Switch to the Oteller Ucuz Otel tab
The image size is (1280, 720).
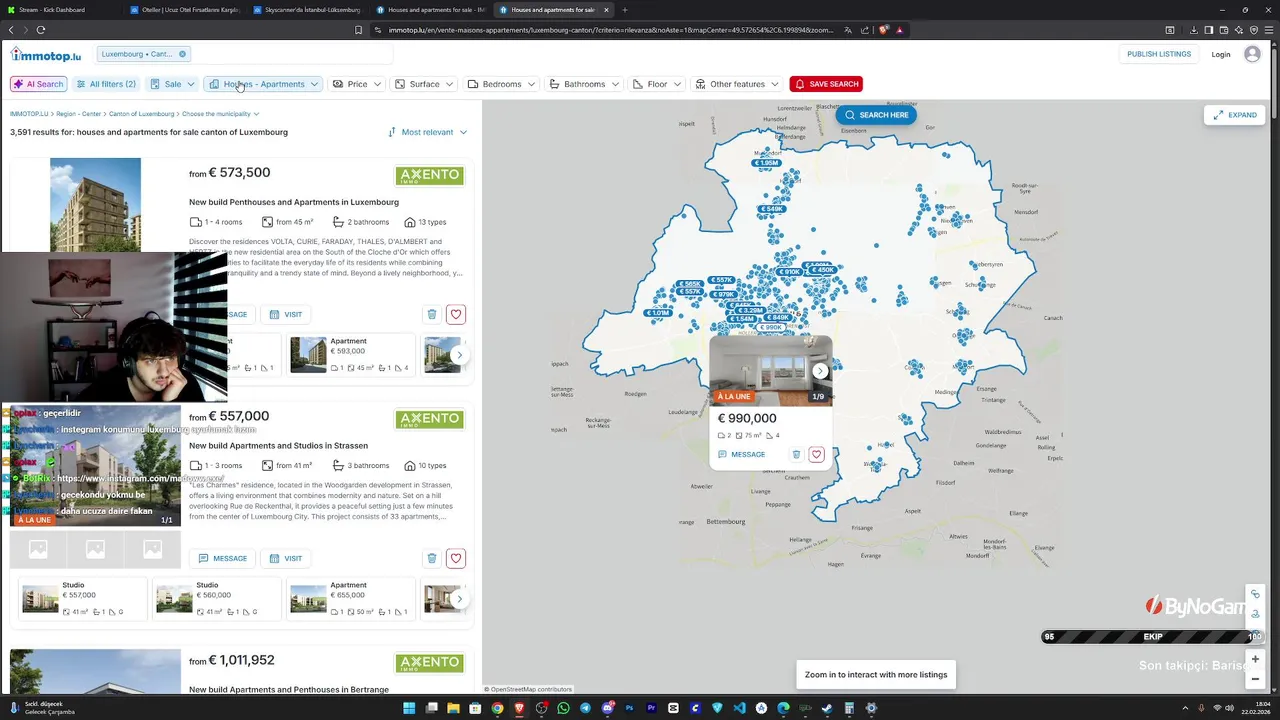[185, 10]
